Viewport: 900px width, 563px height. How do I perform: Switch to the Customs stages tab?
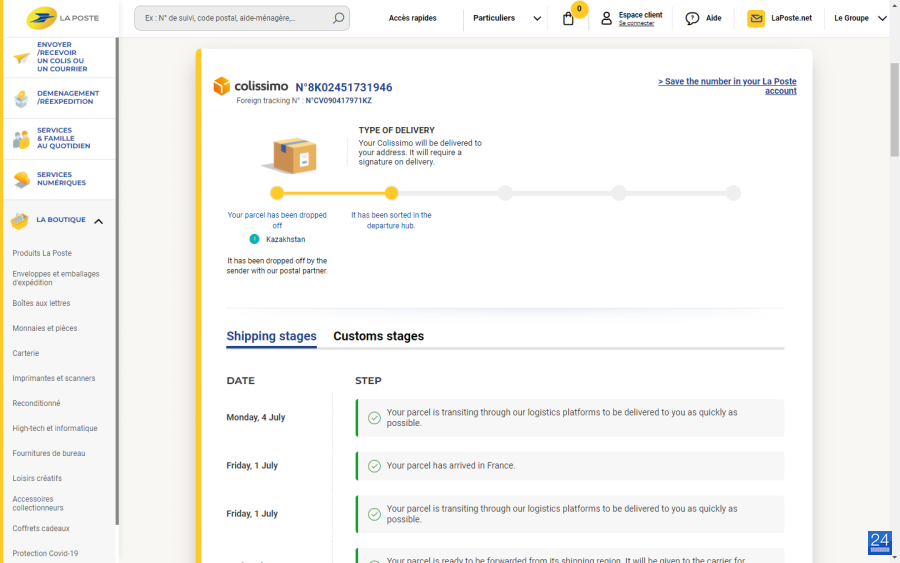tap(378, 336)
